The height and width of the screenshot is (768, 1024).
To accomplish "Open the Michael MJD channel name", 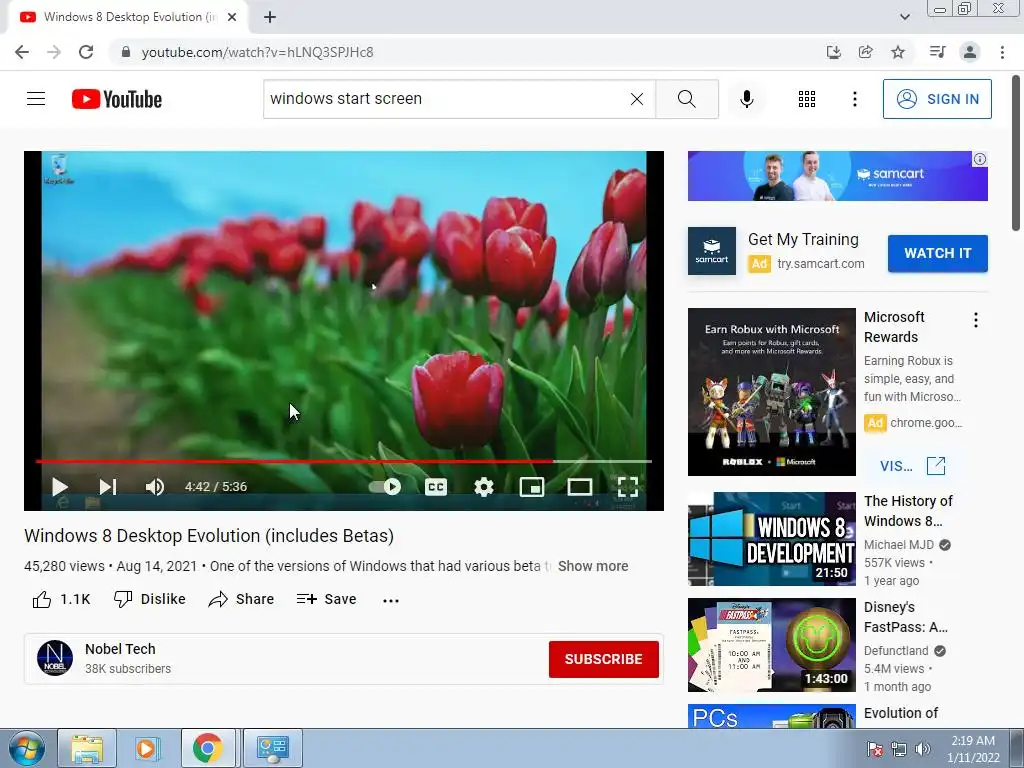I will tap(899, 545).
